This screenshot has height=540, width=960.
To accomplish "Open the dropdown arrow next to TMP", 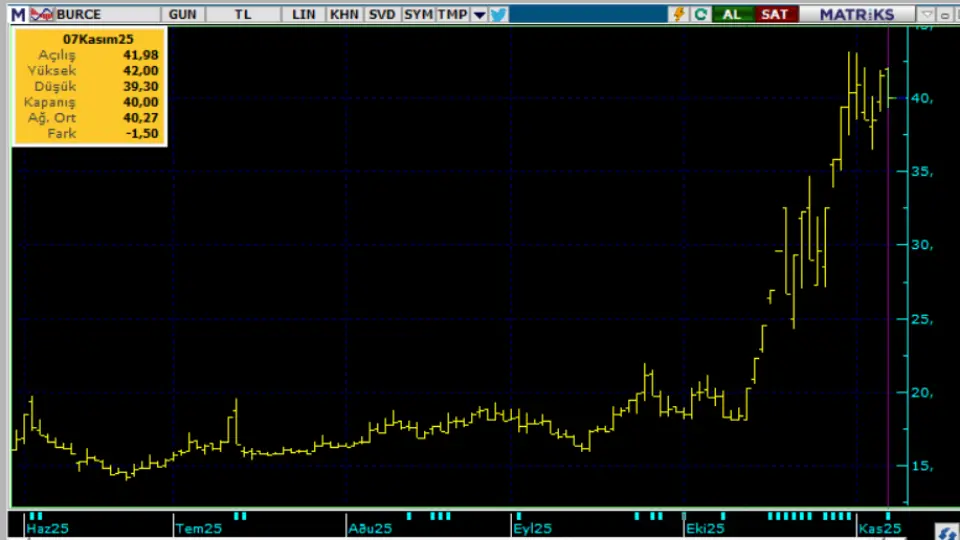I will 479,14.
